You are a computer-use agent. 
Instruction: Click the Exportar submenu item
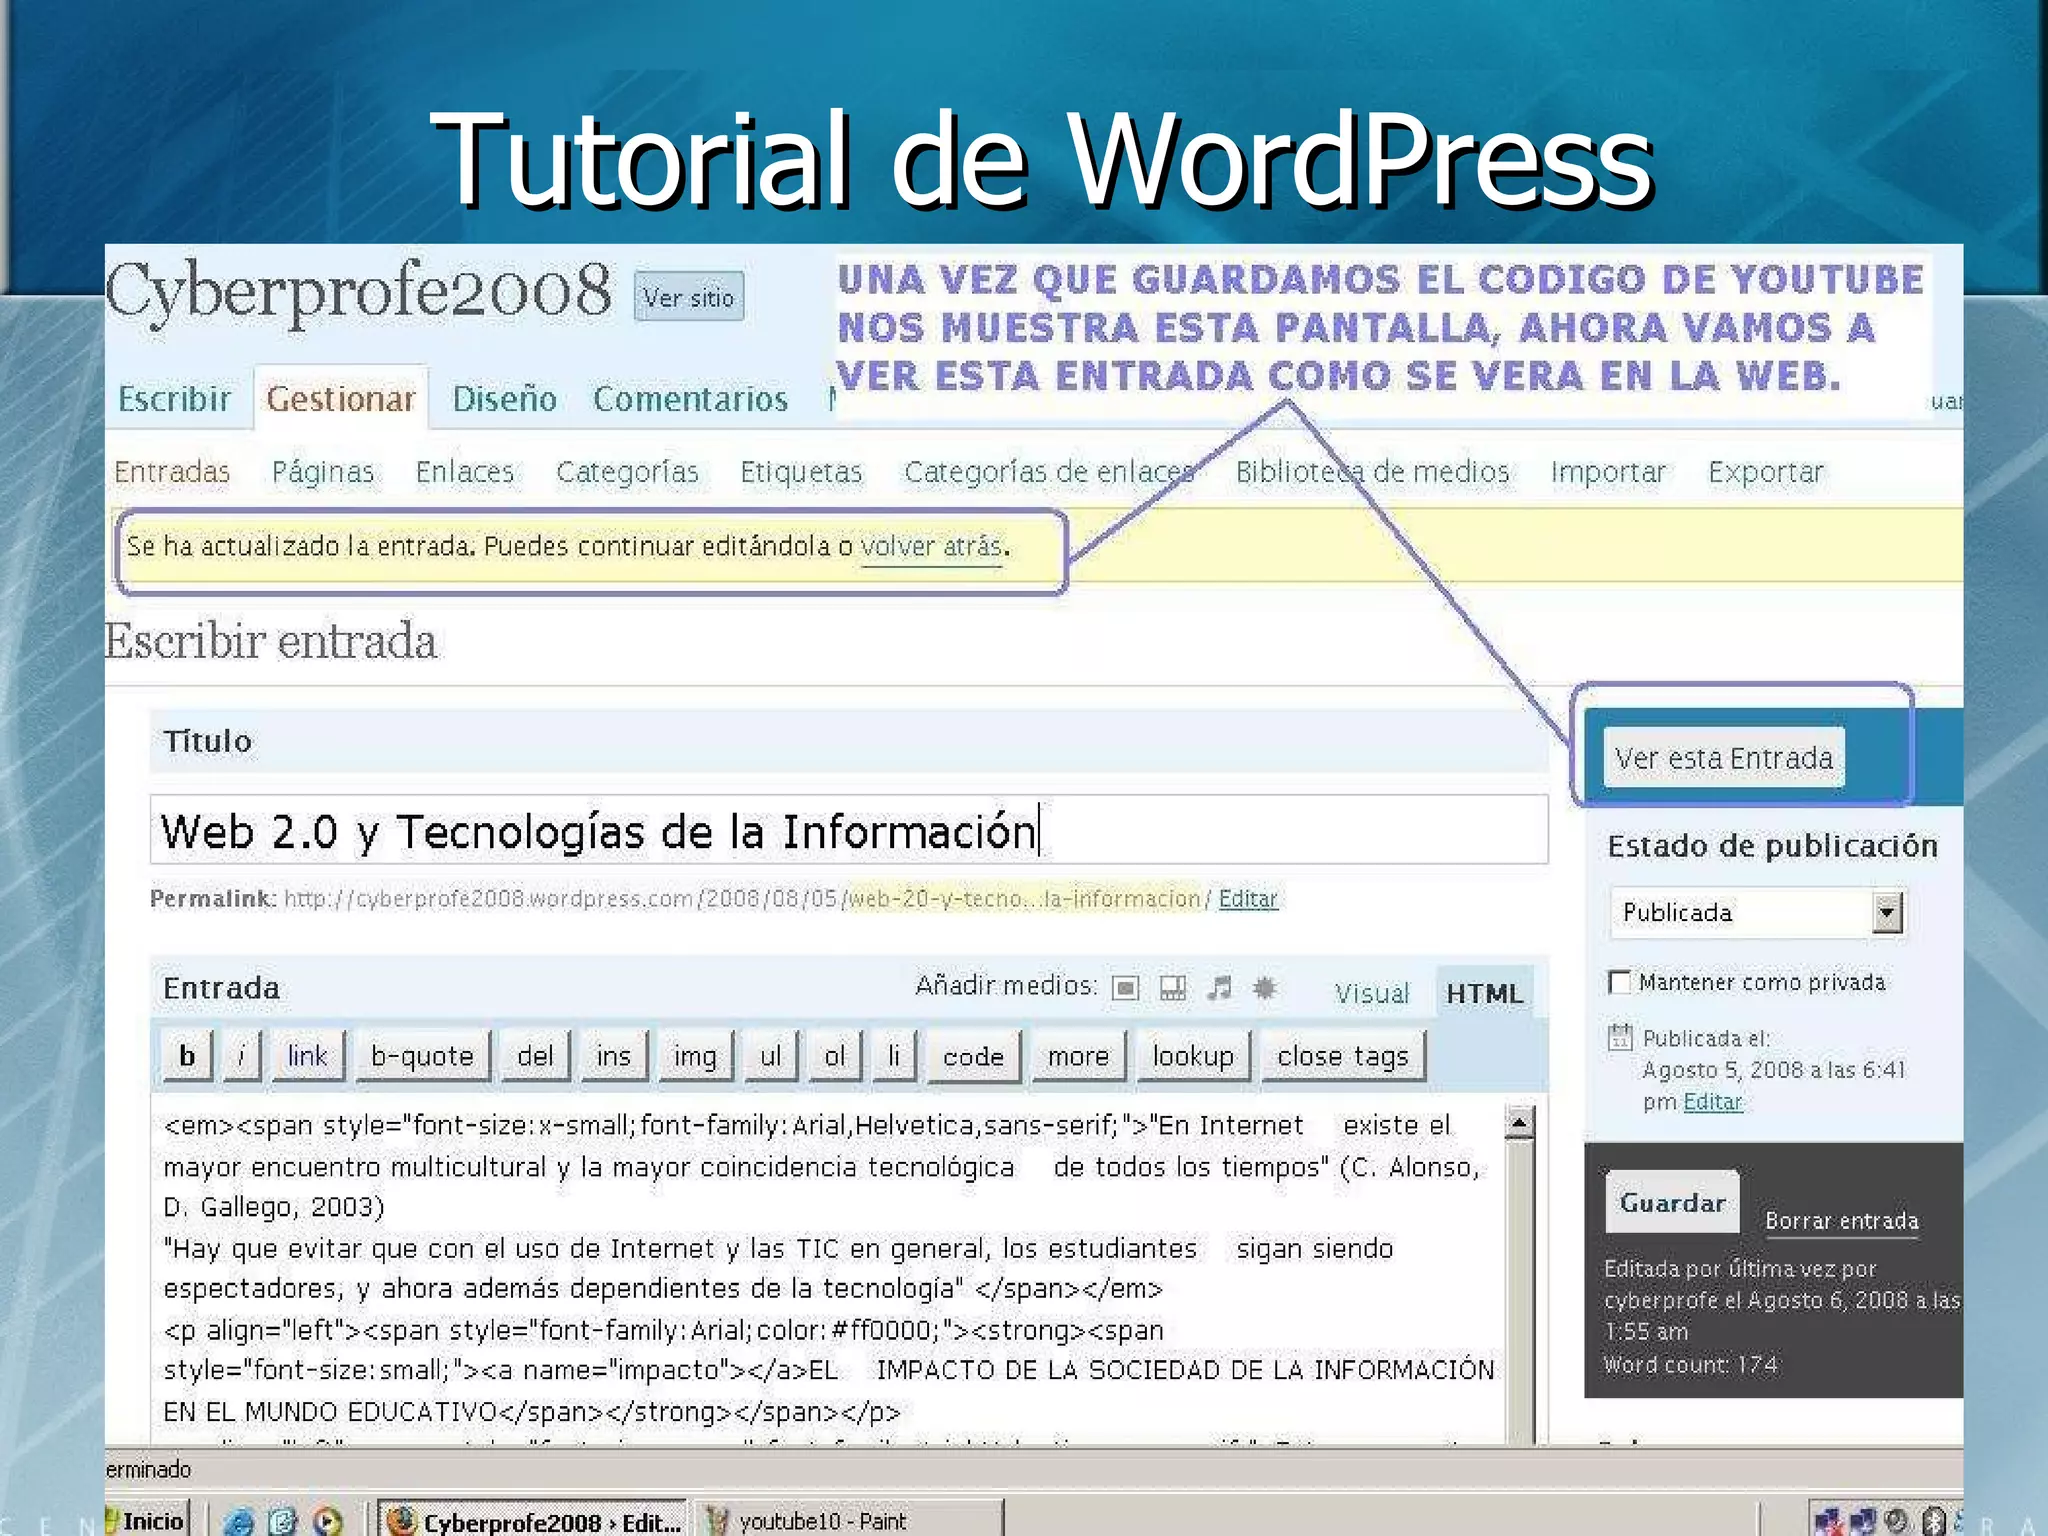tap(1765, 471)
